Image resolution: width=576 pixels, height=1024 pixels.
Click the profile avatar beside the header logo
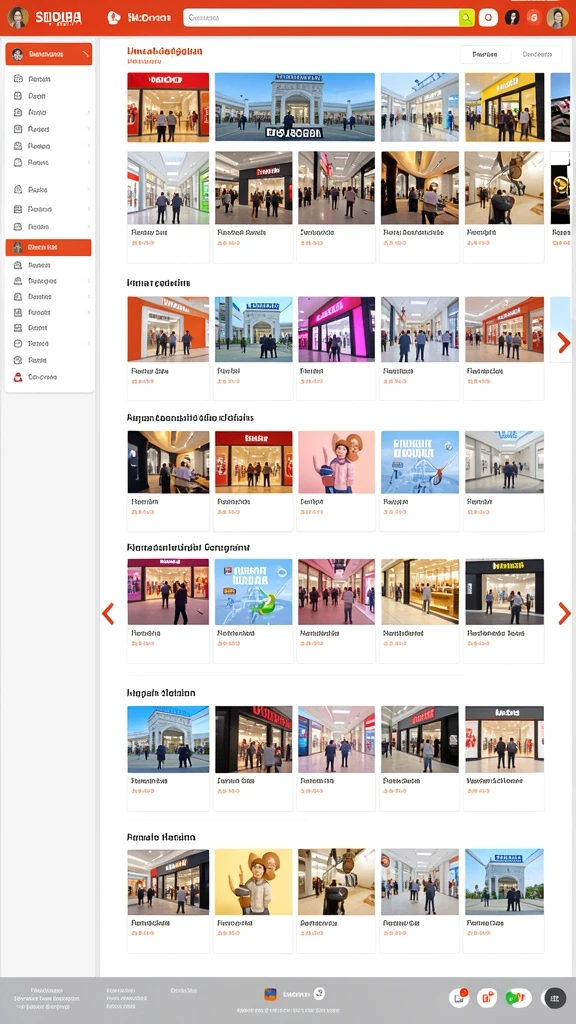(18, 18)
